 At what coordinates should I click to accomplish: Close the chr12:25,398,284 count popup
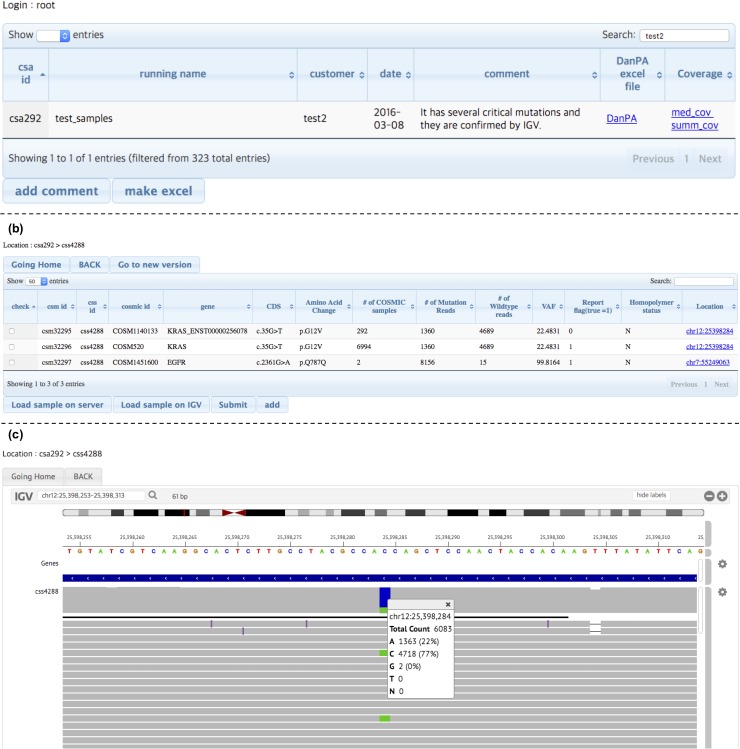[x=447, y=604]
